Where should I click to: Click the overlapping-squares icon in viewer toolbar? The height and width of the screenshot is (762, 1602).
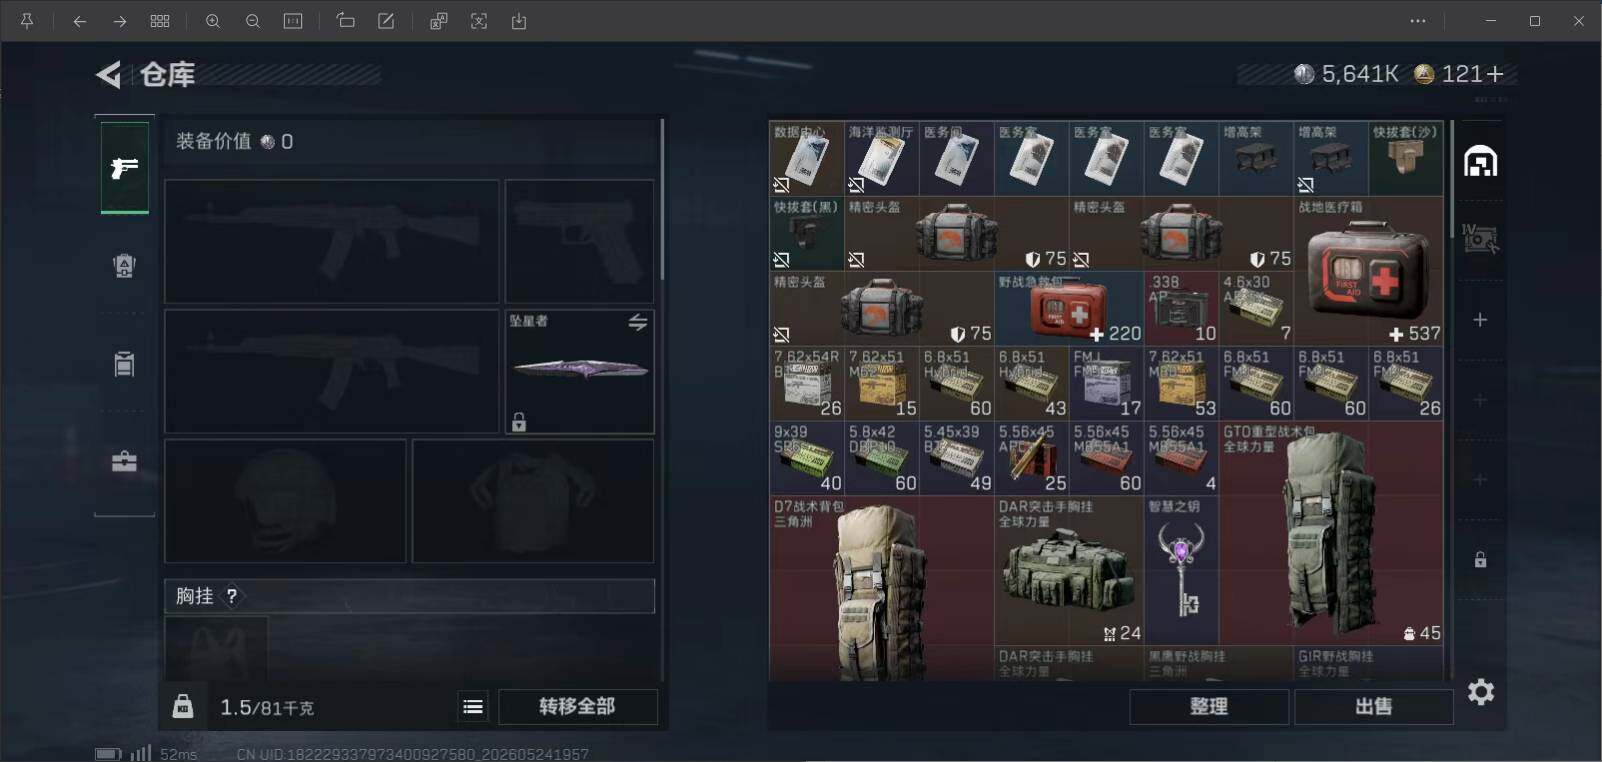pos(438,21)
